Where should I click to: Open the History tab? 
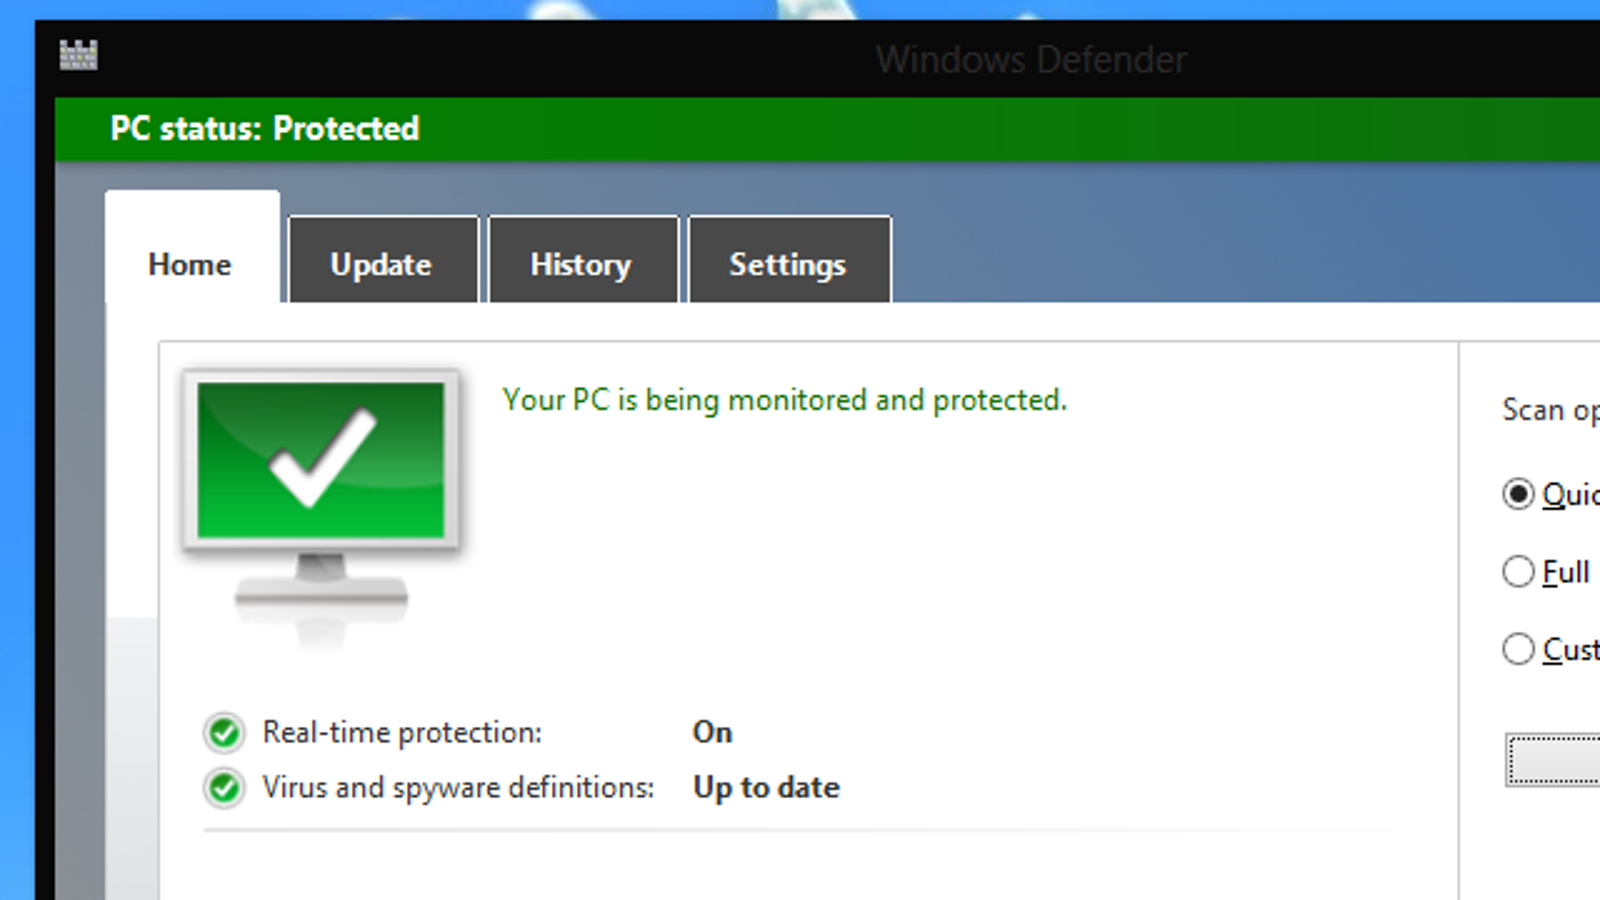point(582,260)
